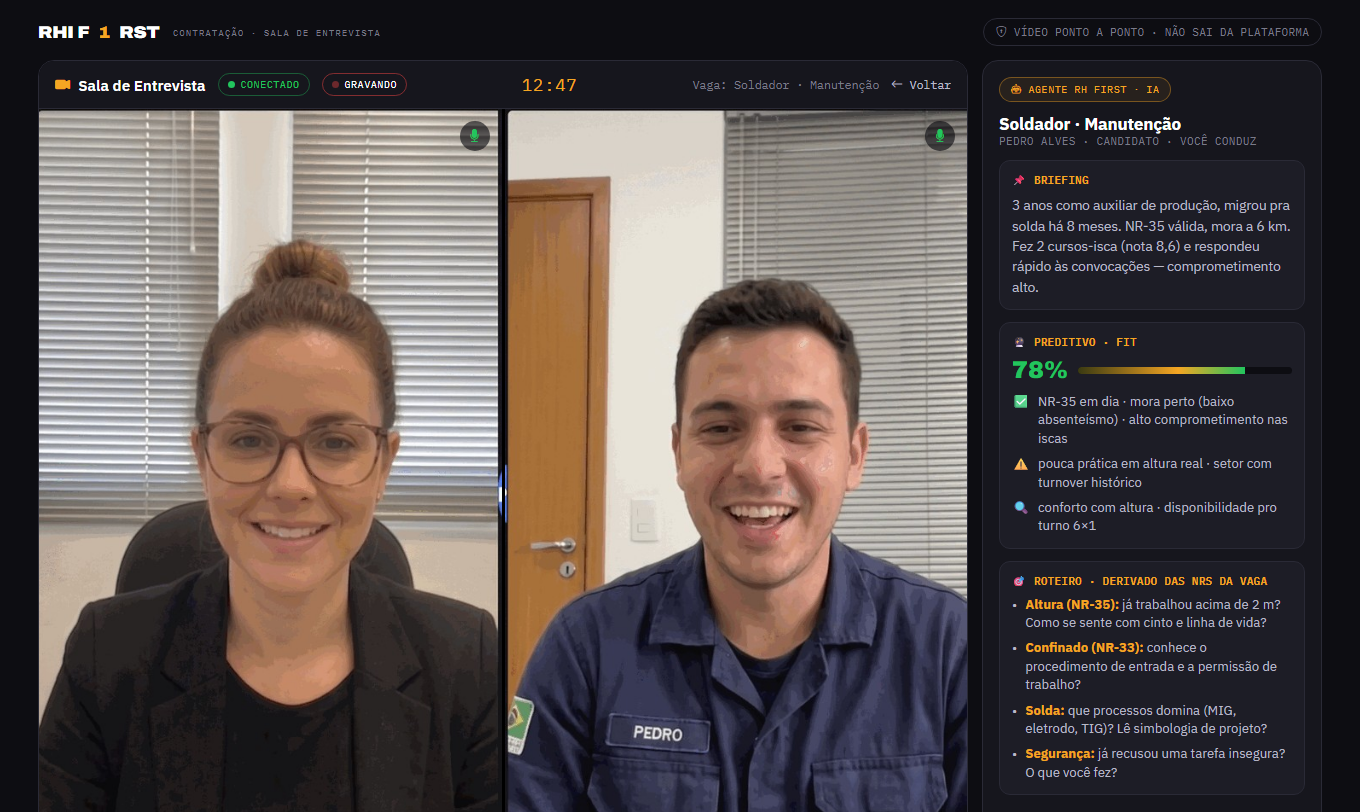Screen dimensions: 1360x812
Task: Click the Segurança script question
Action: (1155, 763)
